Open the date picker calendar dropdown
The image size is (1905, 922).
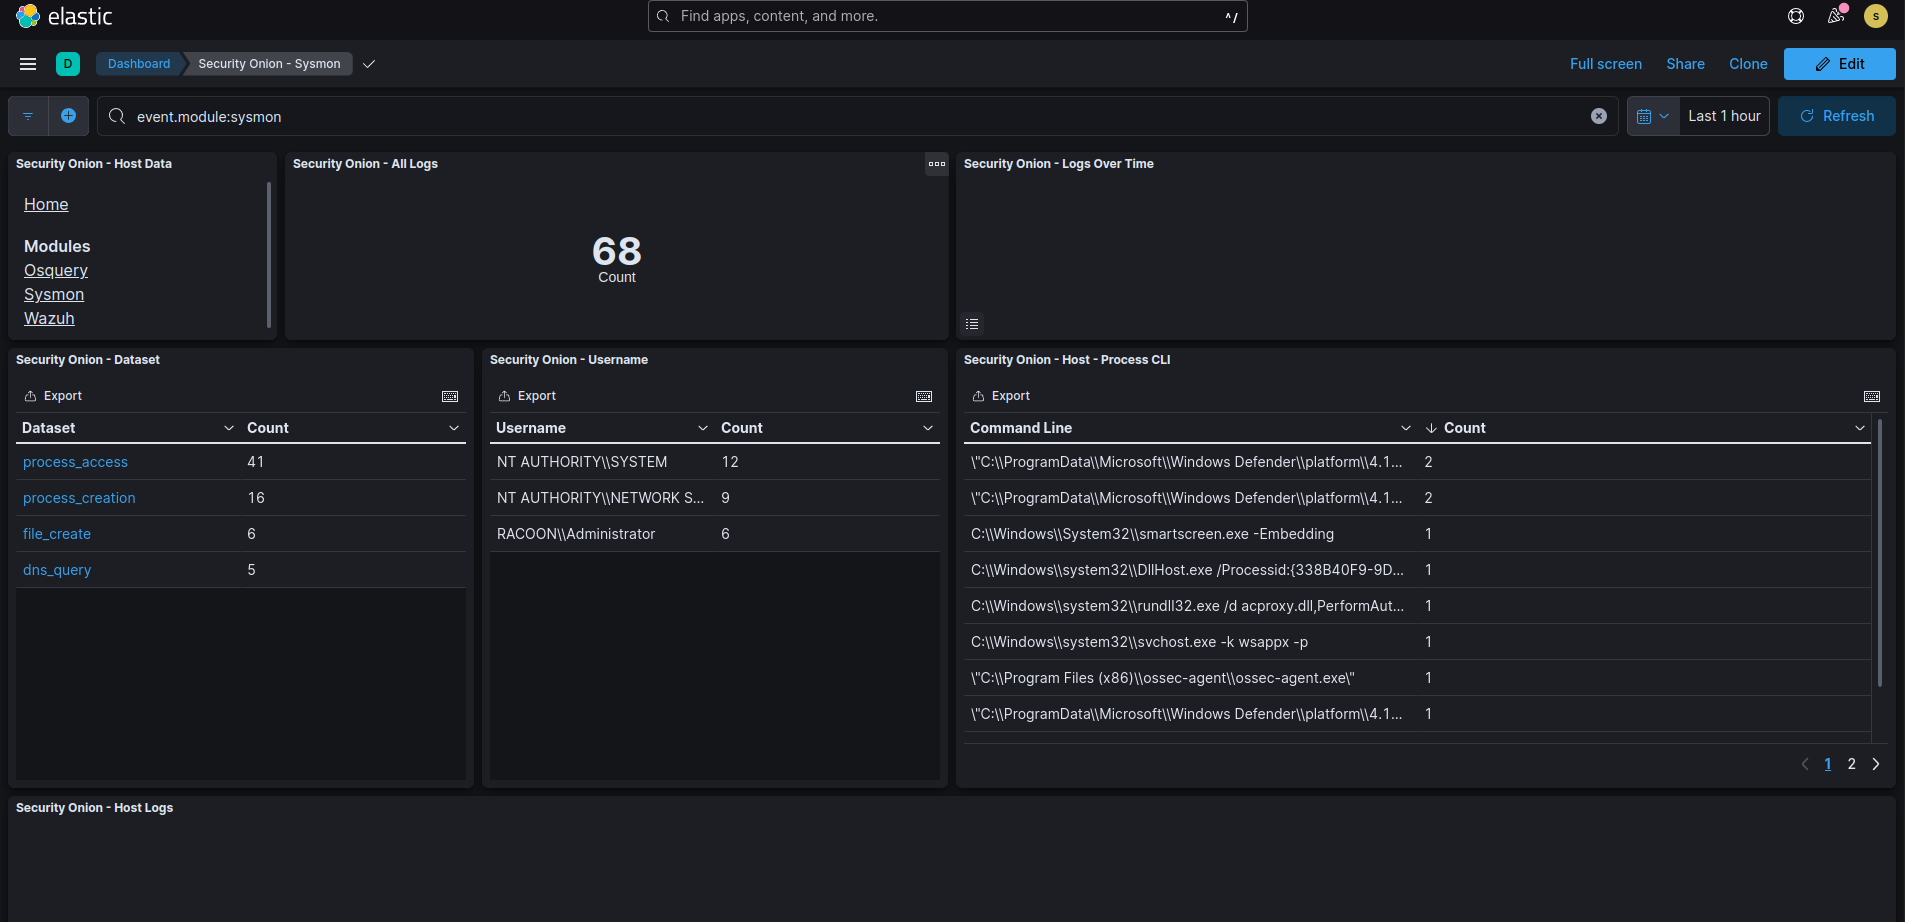click(x=1653, y=115)
